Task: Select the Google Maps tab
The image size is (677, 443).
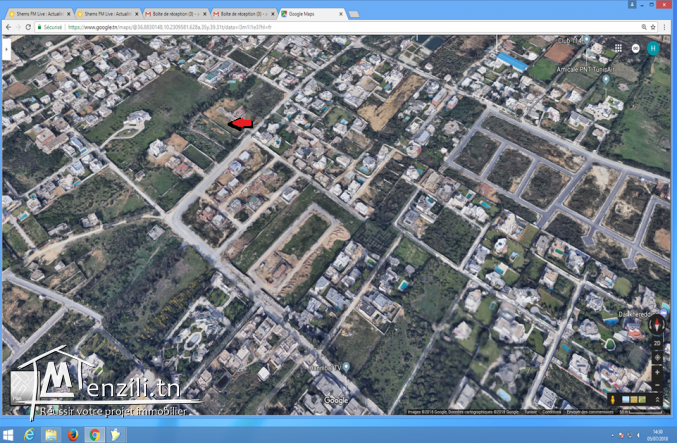Action: (x=310, y=14)
